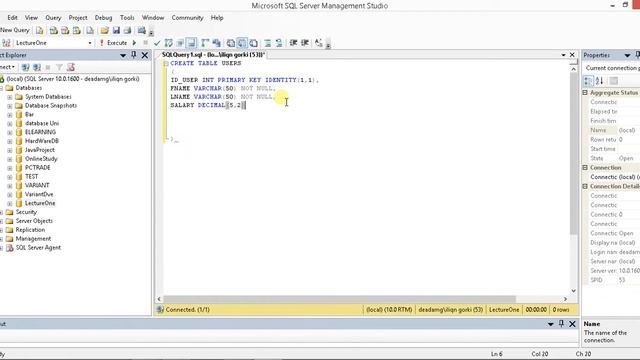Select the Server Objects folder
Image resolution: width=640 pixels, height=360 pixels.
34,221
